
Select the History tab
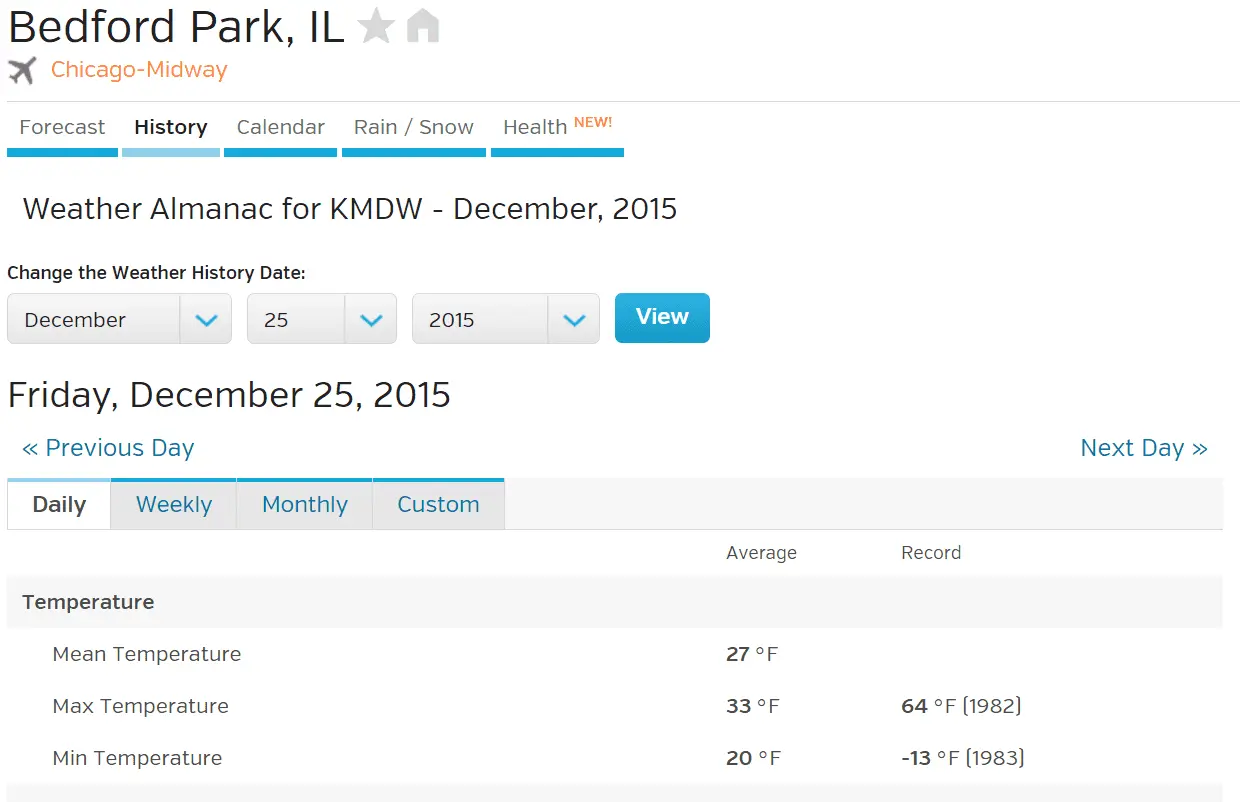[x=171, y=128]
